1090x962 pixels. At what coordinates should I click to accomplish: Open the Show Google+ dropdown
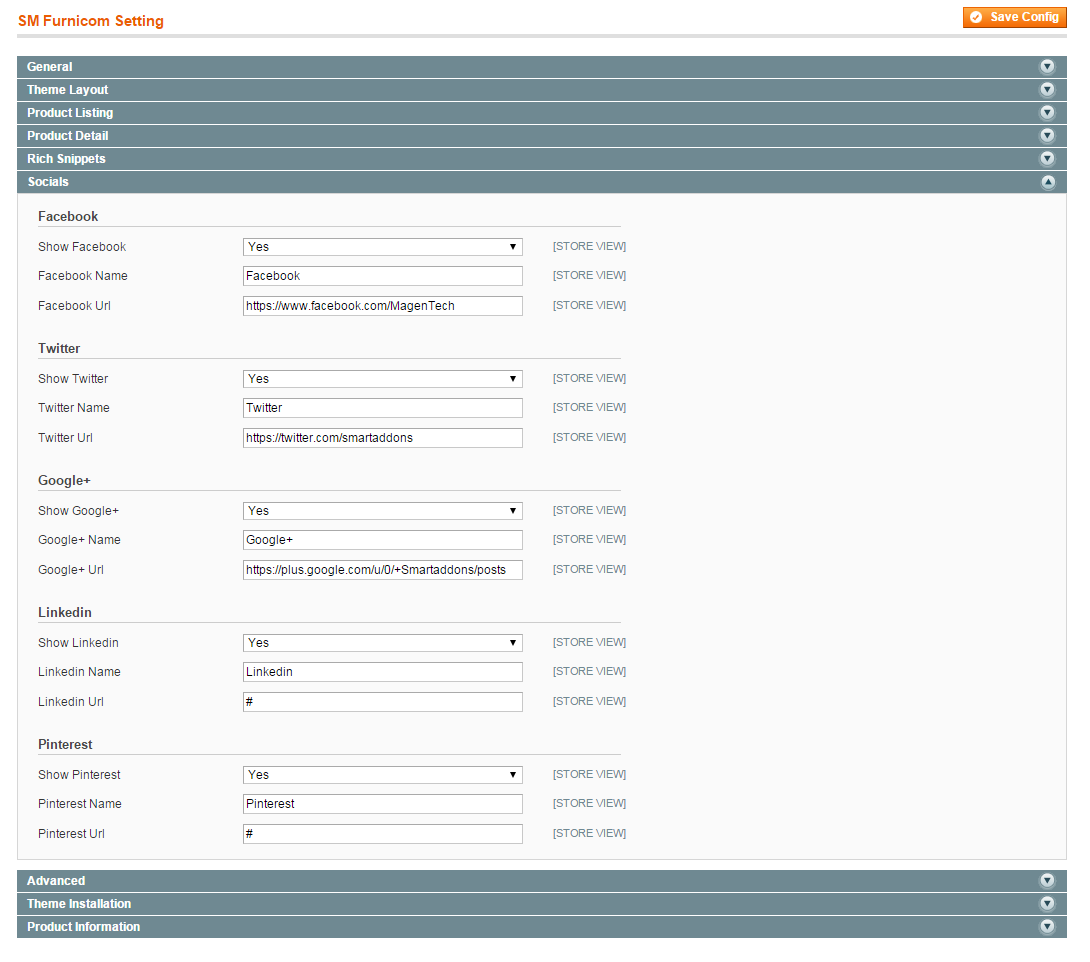click(382, 511)
